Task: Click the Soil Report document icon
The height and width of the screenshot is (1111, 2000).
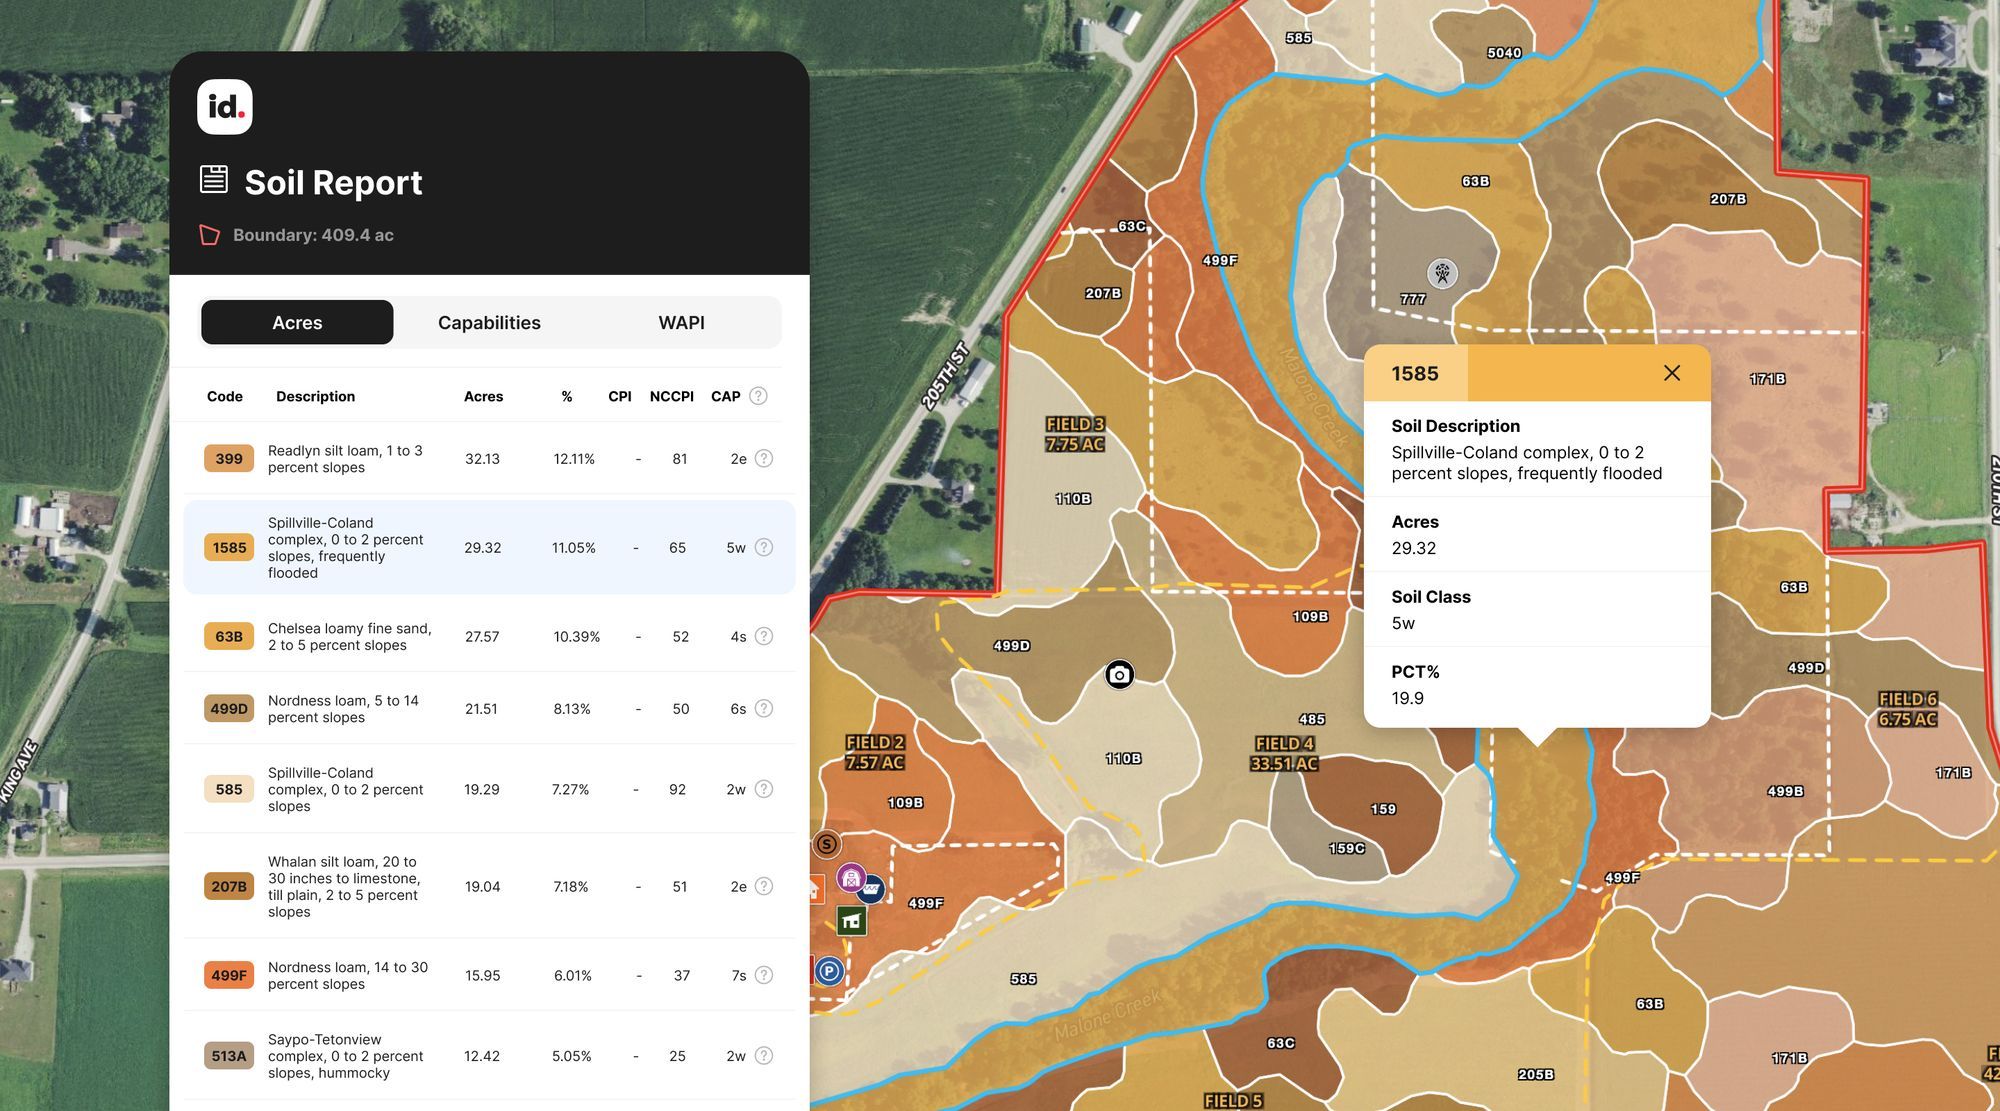Action: [214, 180]
